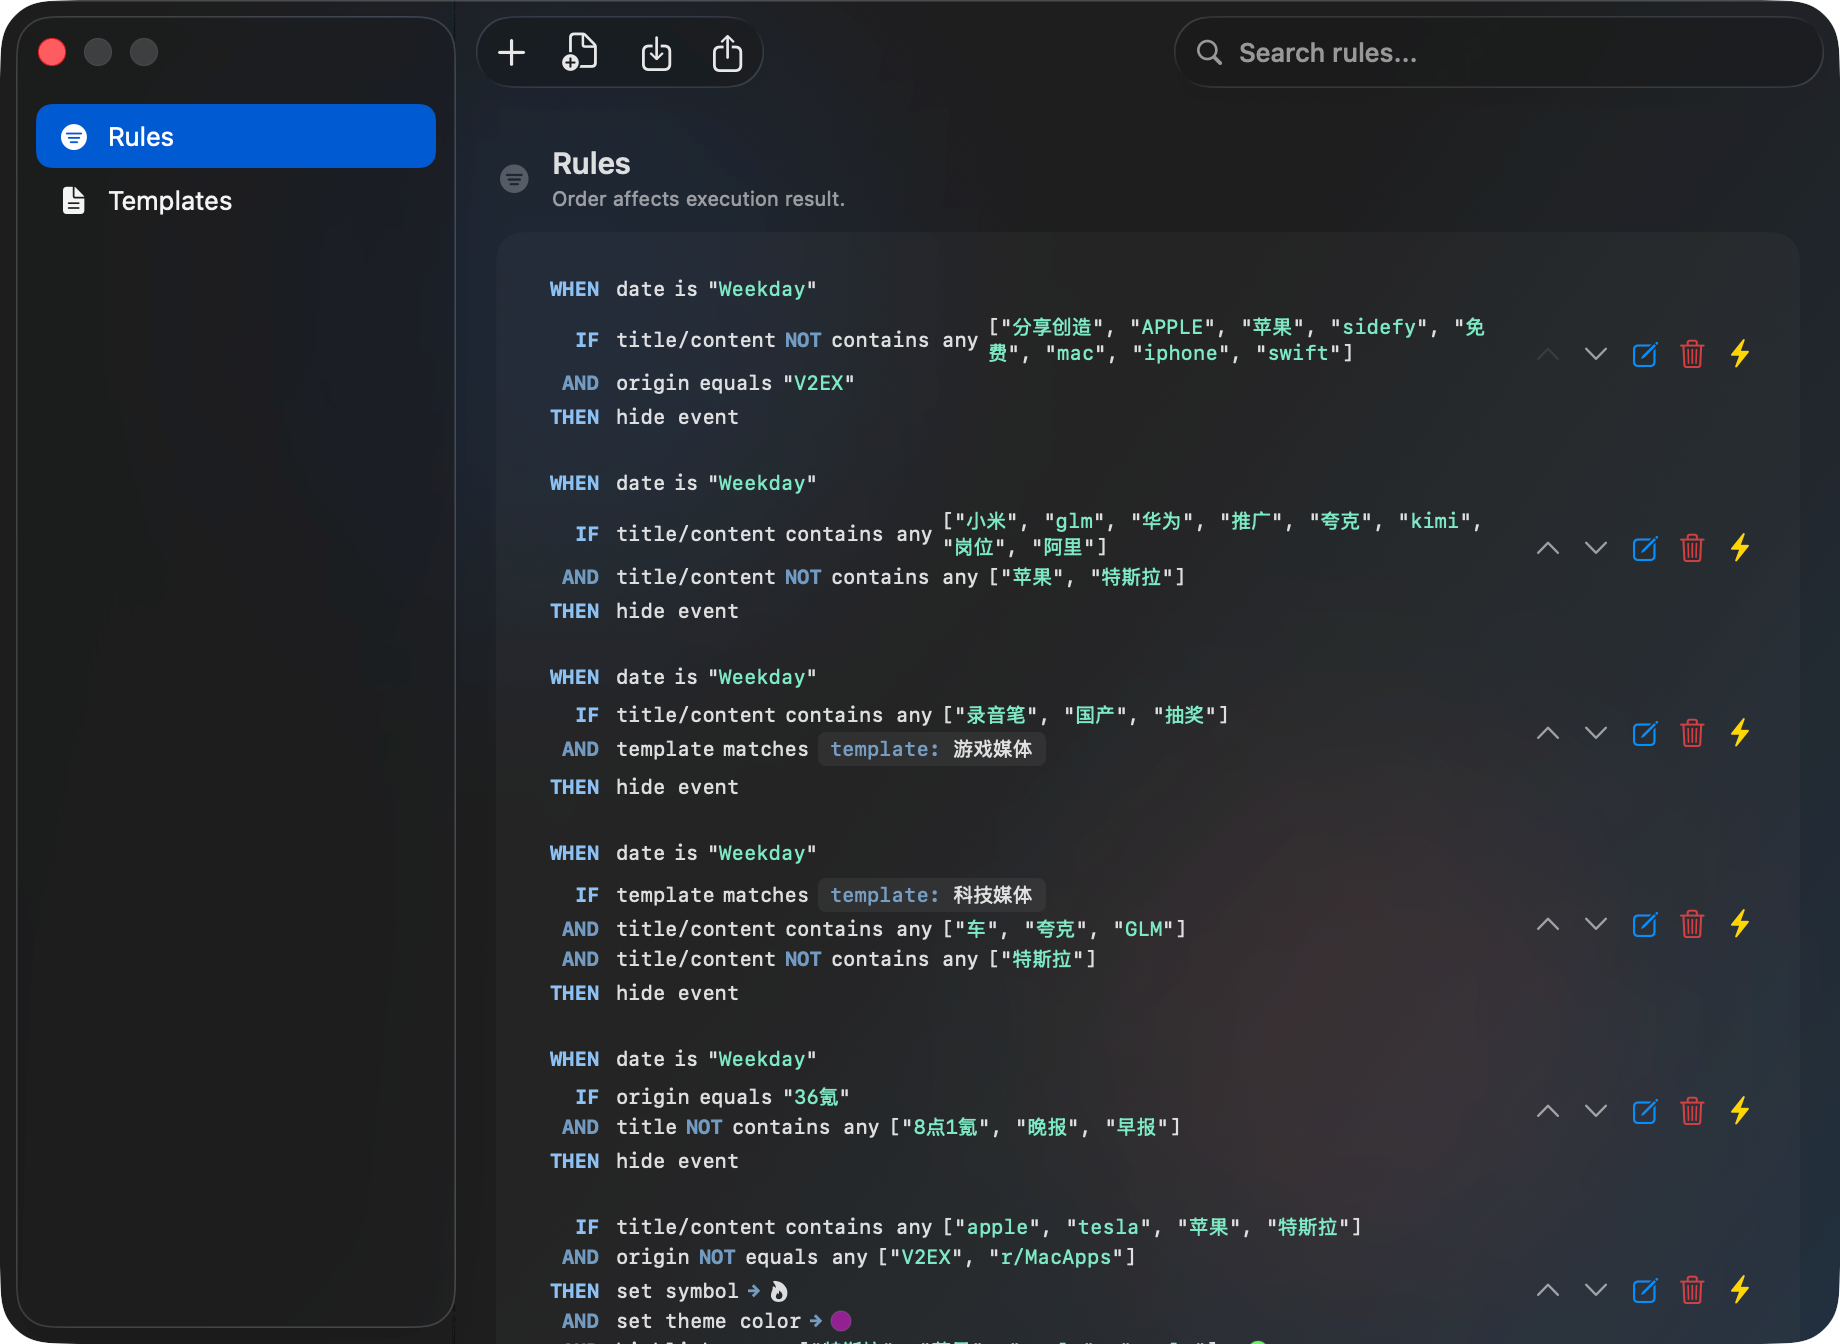Edit the rule with origin equals "V2EX"
Image resolution: width=1840 pixels, height=1344 pixels.
1644,354
